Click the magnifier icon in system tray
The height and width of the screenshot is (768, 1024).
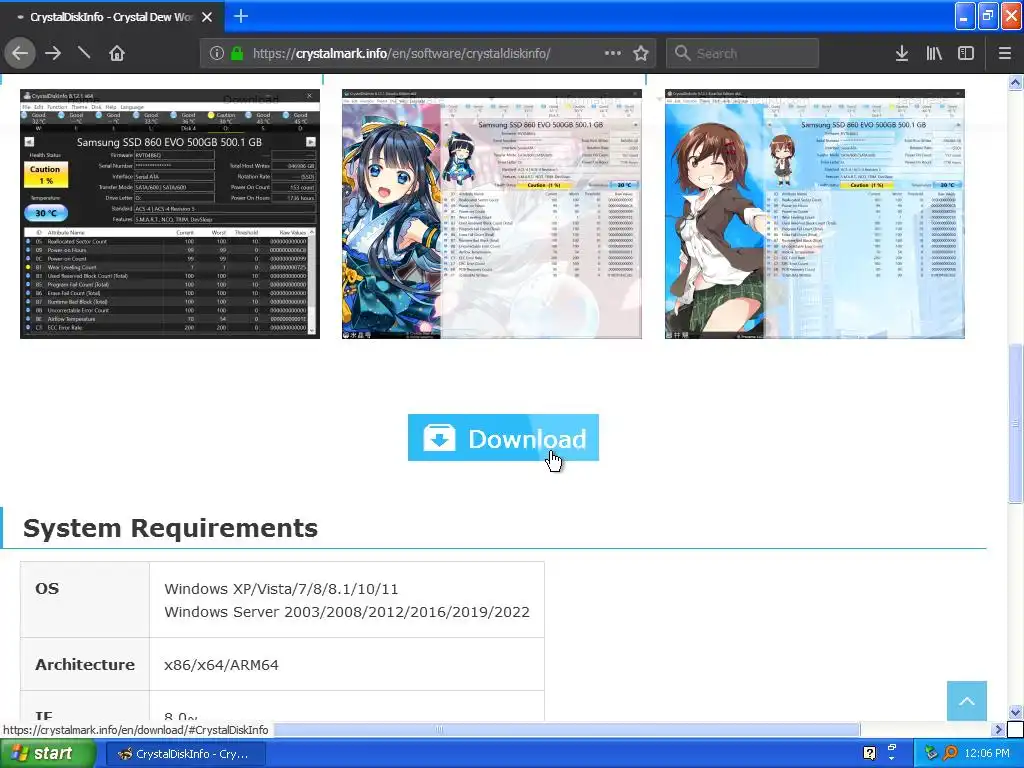(951, 754)
